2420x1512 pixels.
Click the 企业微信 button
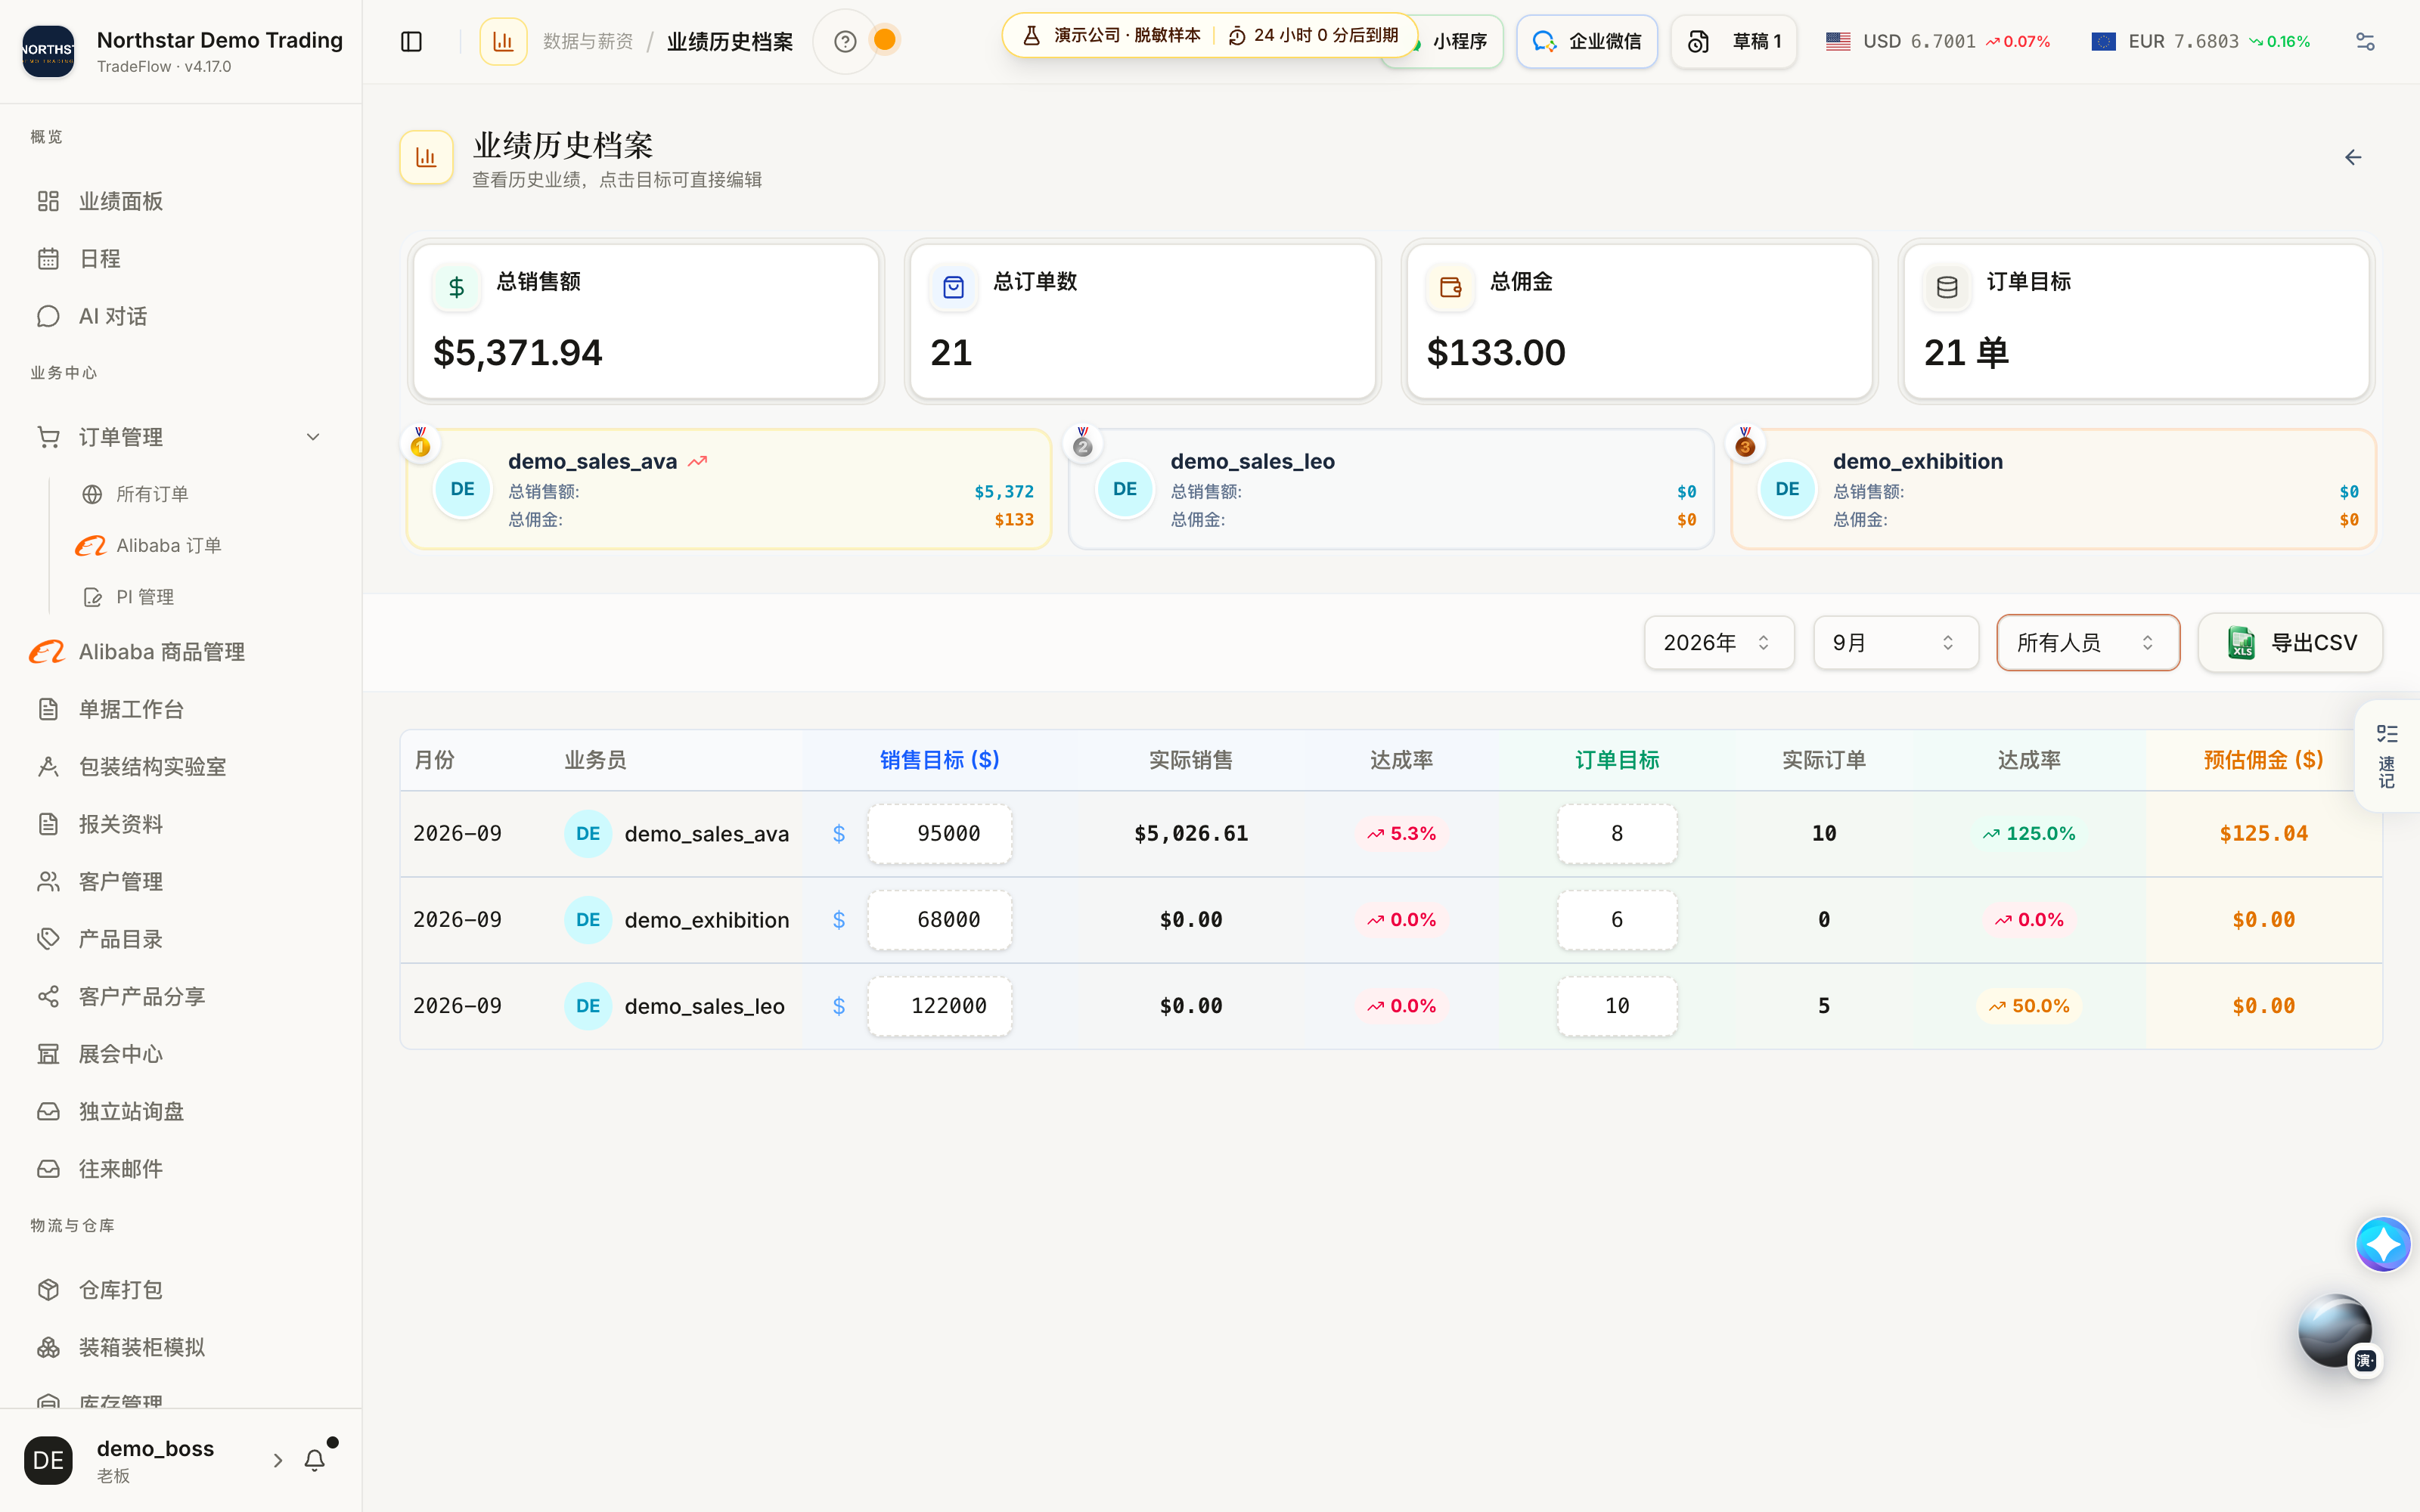click(x=1586, y=41)
